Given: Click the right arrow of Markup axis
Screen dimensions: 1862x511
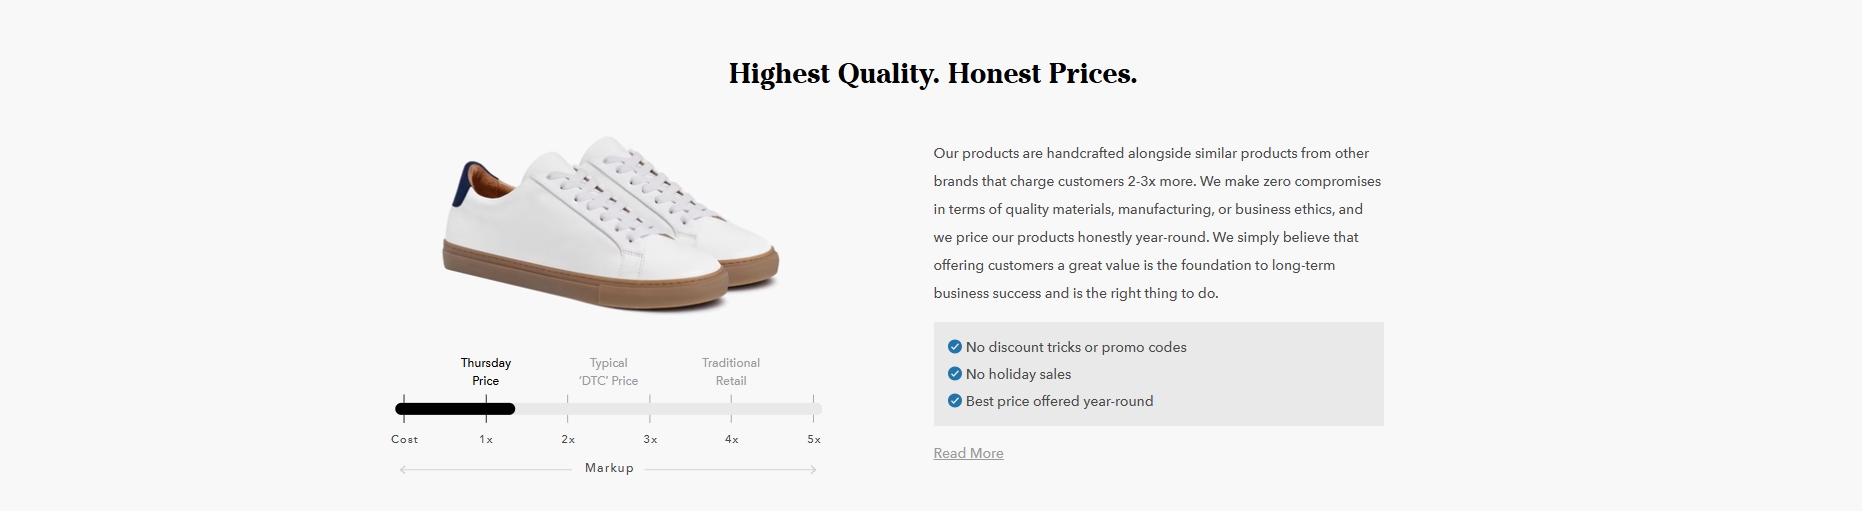Looking at the screenshot, I should coord(813,469).
